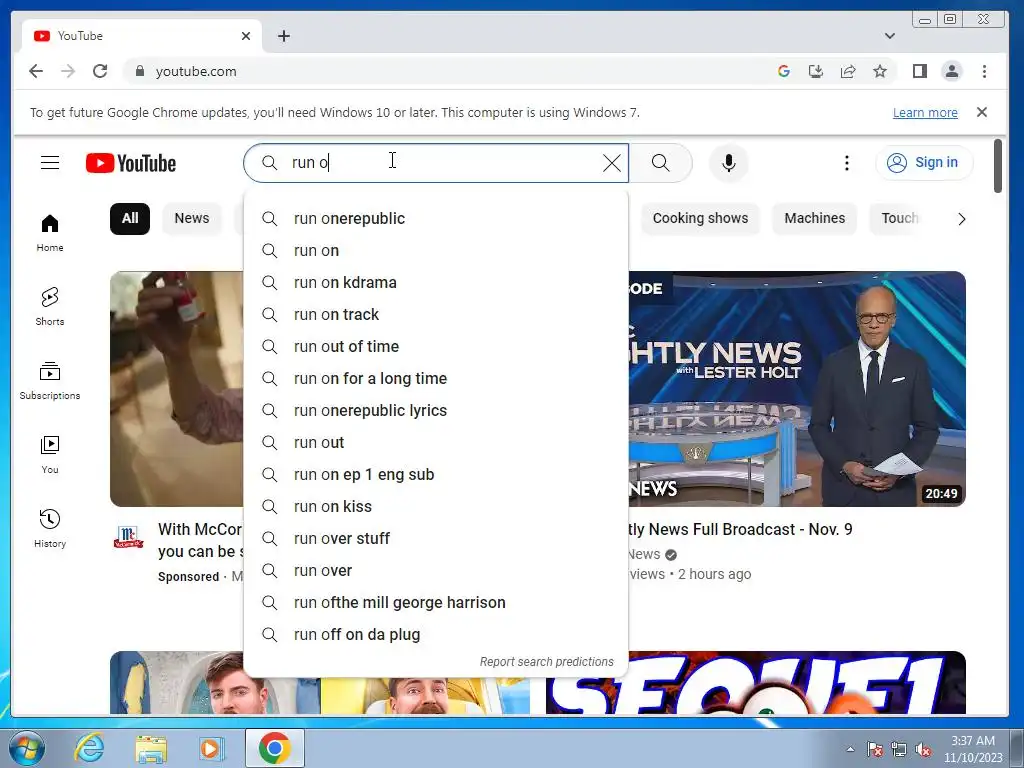
Task: Click the install app icon in address bar
Action: (816, 71)
